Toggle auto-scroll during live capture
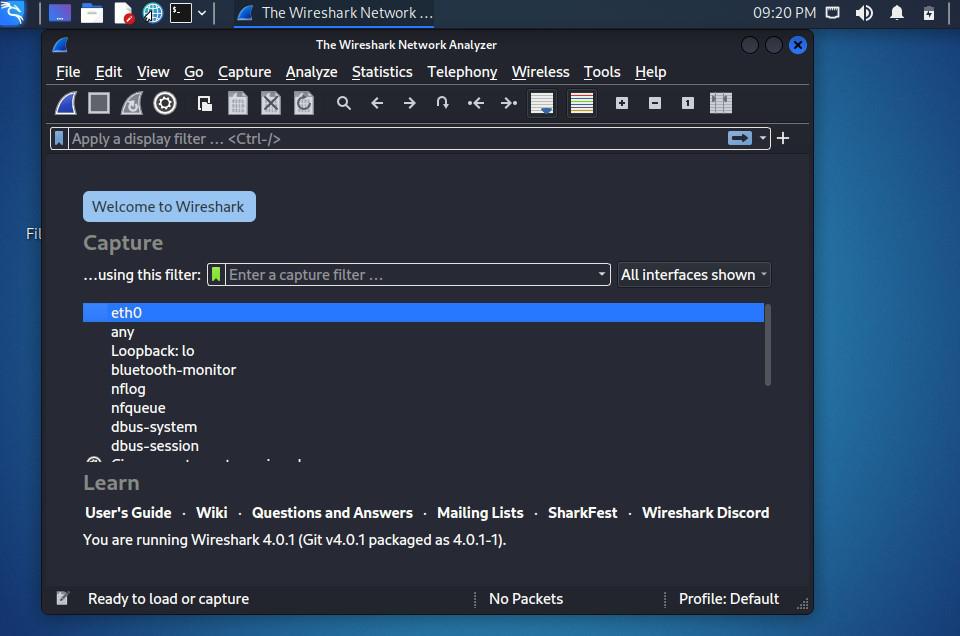The width and height of the screenshot is (960, 636). click(x=542, y=103)
